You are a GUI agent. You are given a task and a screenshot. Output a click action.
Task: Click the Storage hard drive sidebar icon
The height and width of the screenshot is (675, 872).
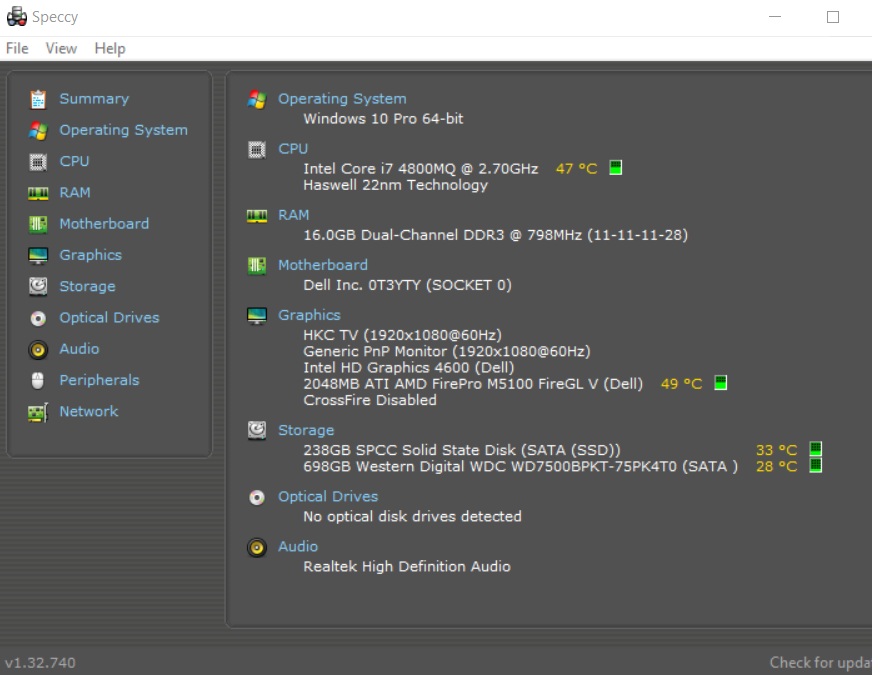click(x=38, y=286)
